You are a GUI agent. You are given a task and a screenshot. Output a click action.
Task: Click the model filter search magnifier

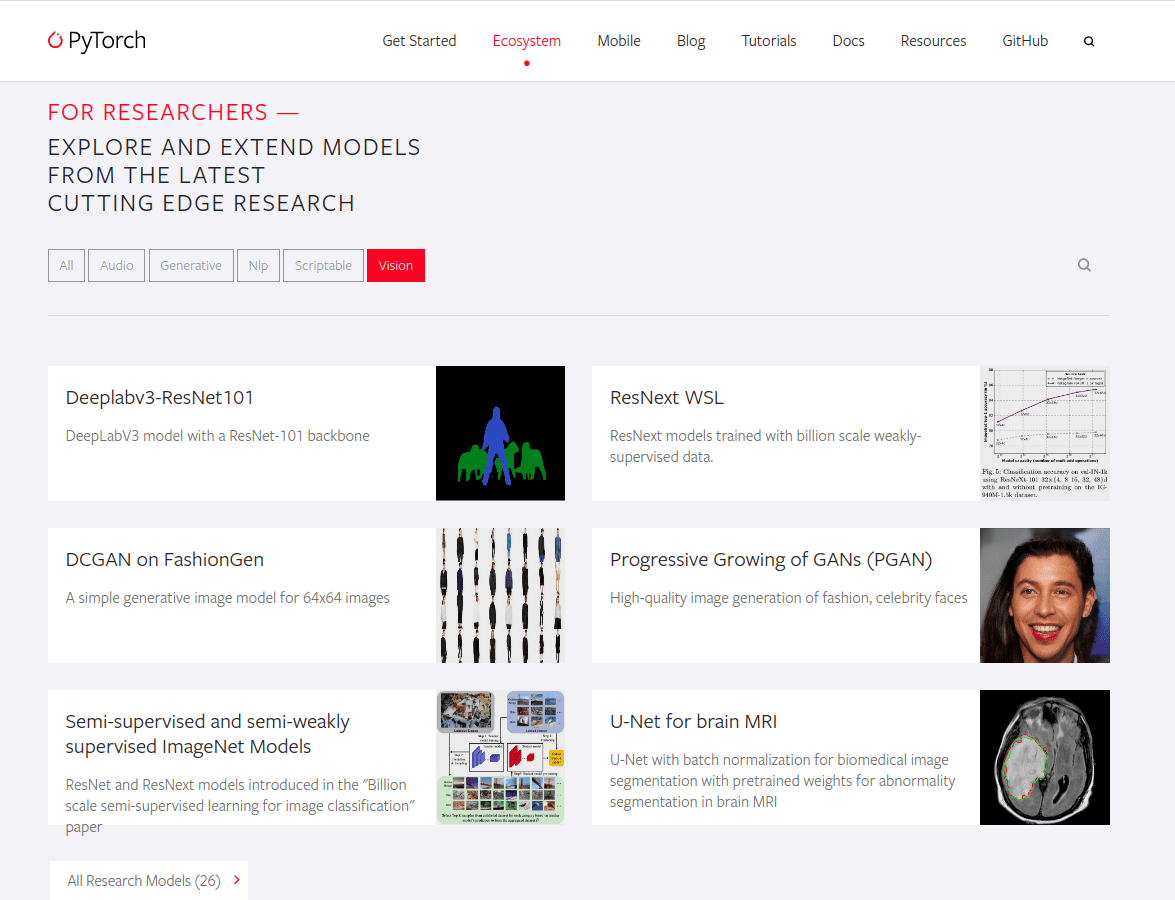pyautogui.click(x=1084, y=265)
